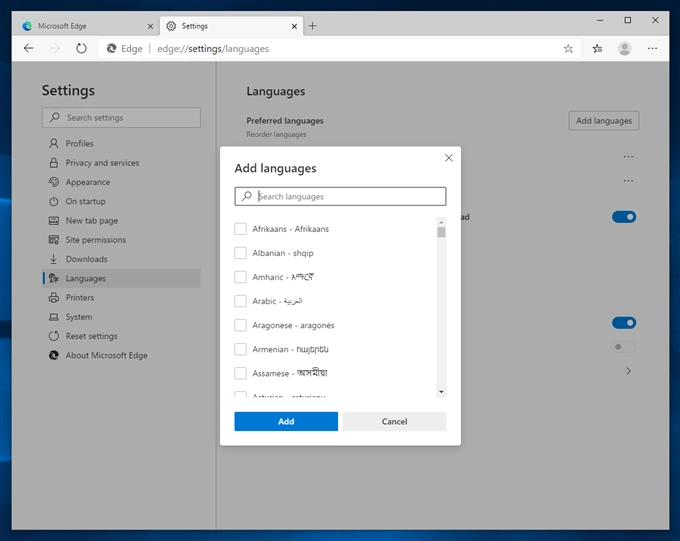Open About Microsoft Edge section
Image resolution: width=680 pixels, height=541 pixels.
click(121, 355)
